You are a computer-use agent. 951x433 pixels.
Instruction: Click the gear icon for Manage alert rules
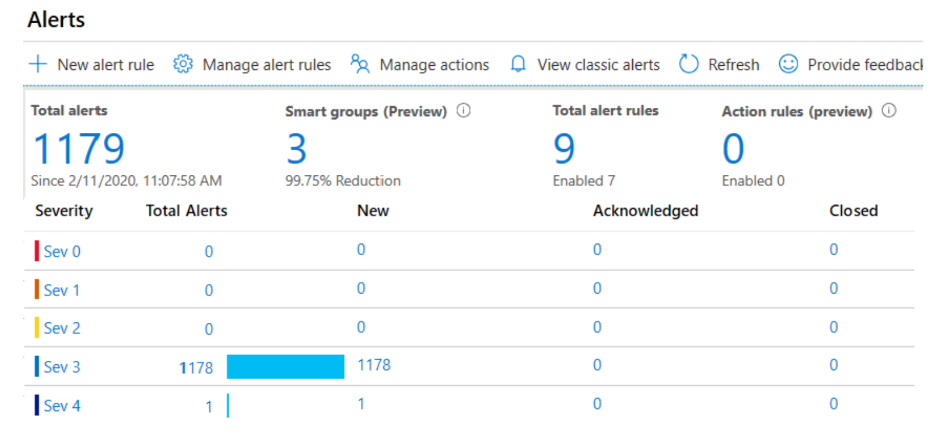[183, 65]
